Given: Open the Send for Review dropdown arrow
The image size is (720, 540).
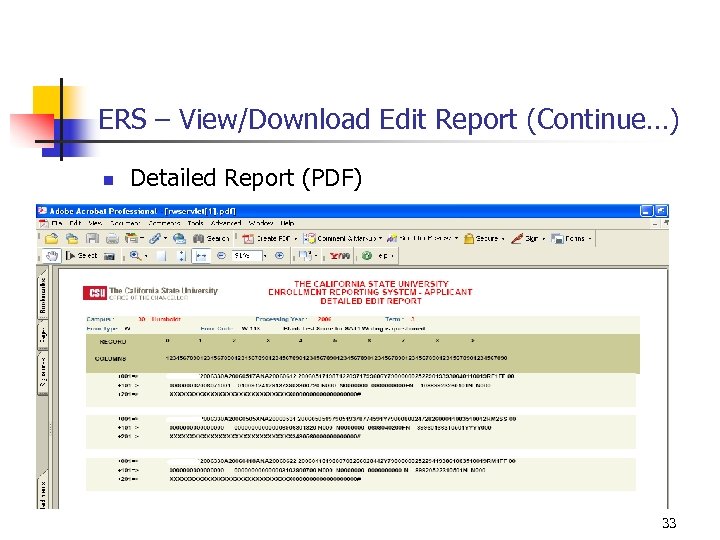Looking at the screenshot, I should (456, 238).
